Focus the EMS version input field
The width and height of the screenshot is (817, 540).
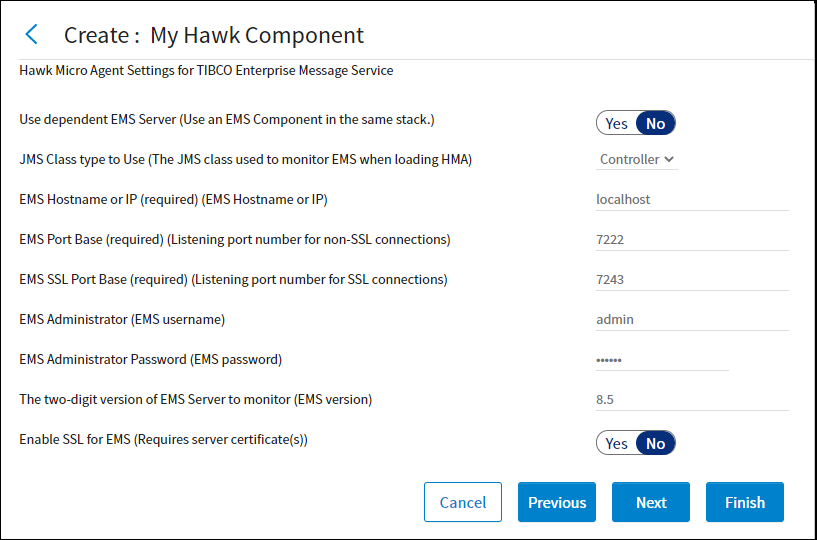[691, 399]
